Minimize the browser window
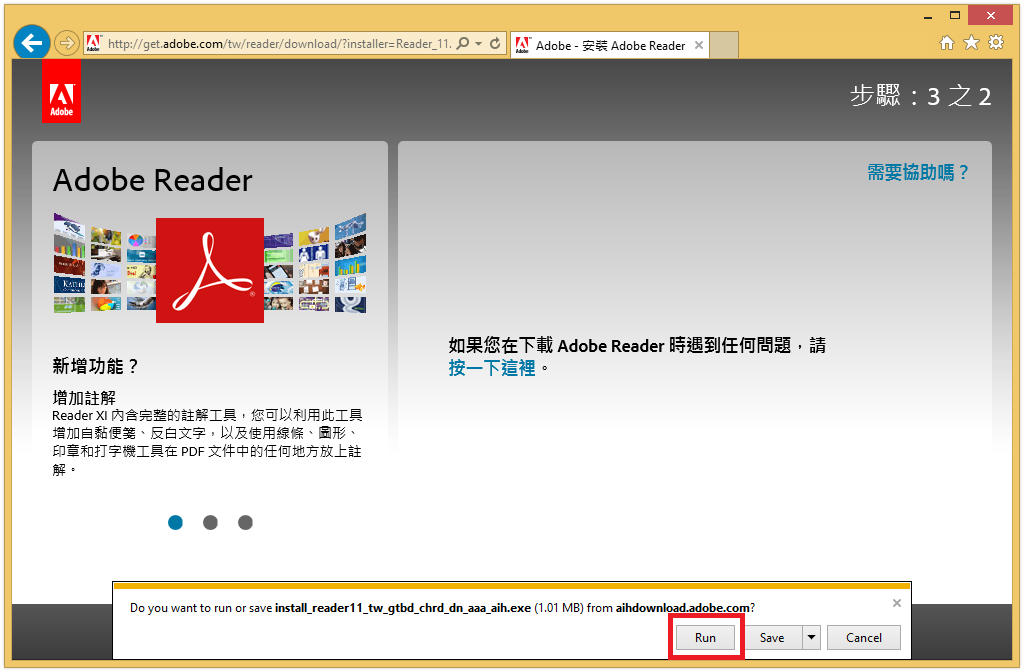 click(928, 16)
